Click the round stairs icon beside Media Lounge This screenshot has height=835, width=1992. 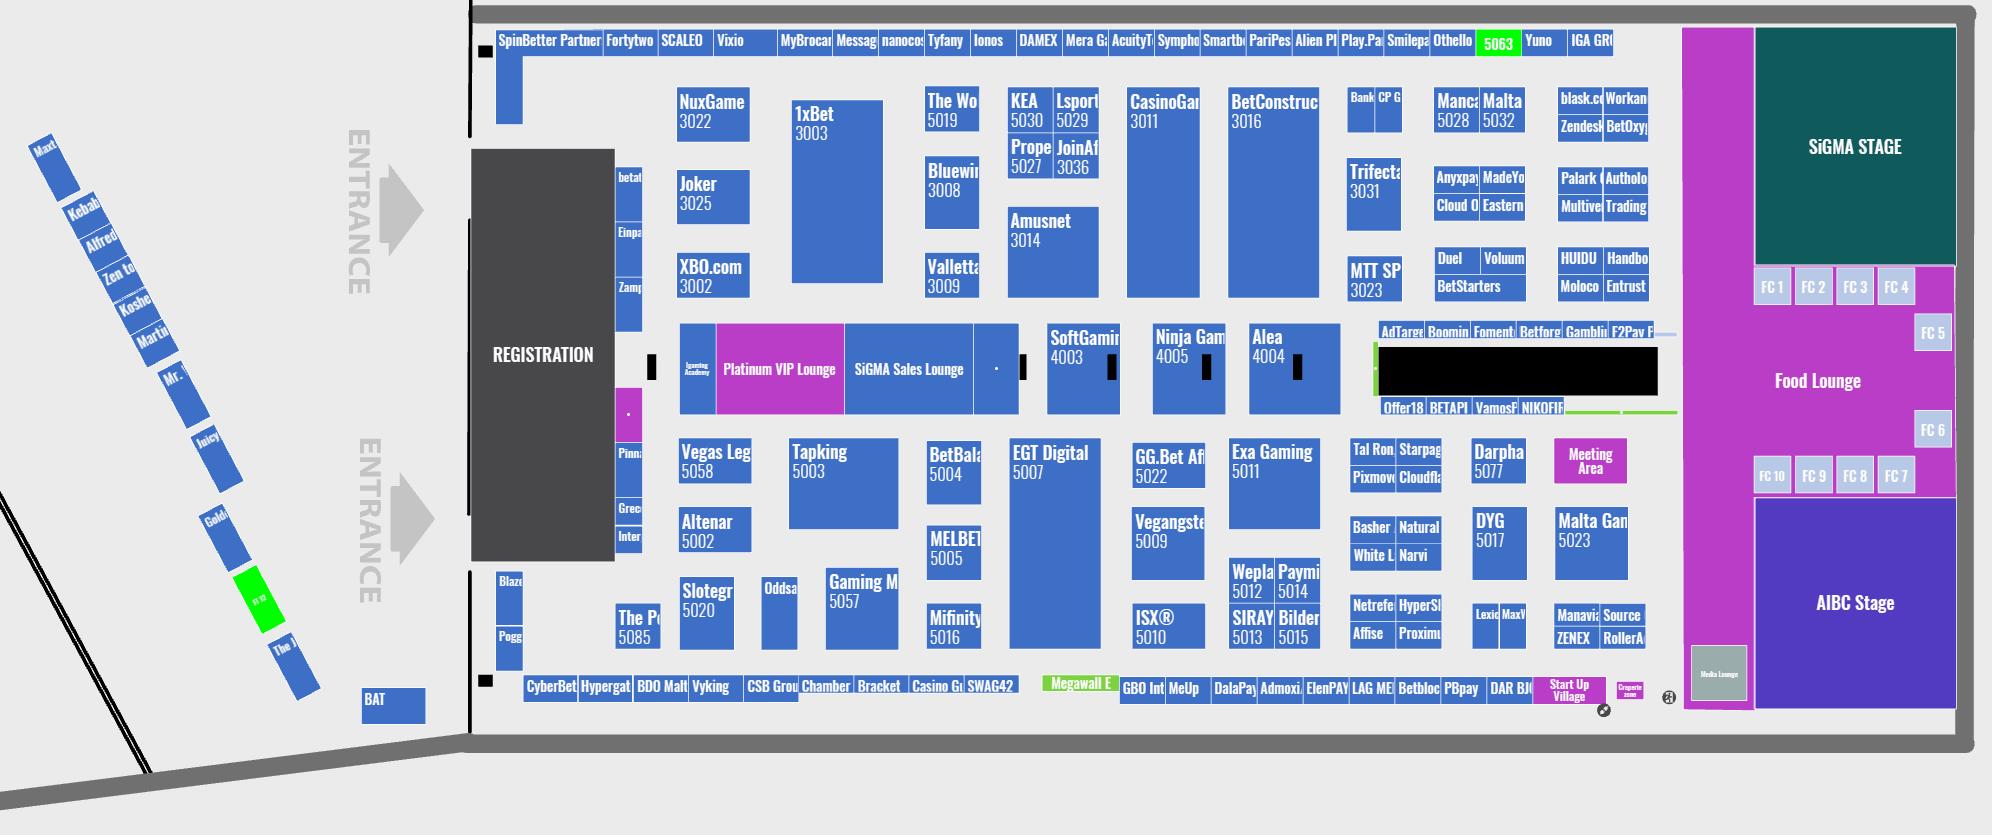coord(1668,698)
